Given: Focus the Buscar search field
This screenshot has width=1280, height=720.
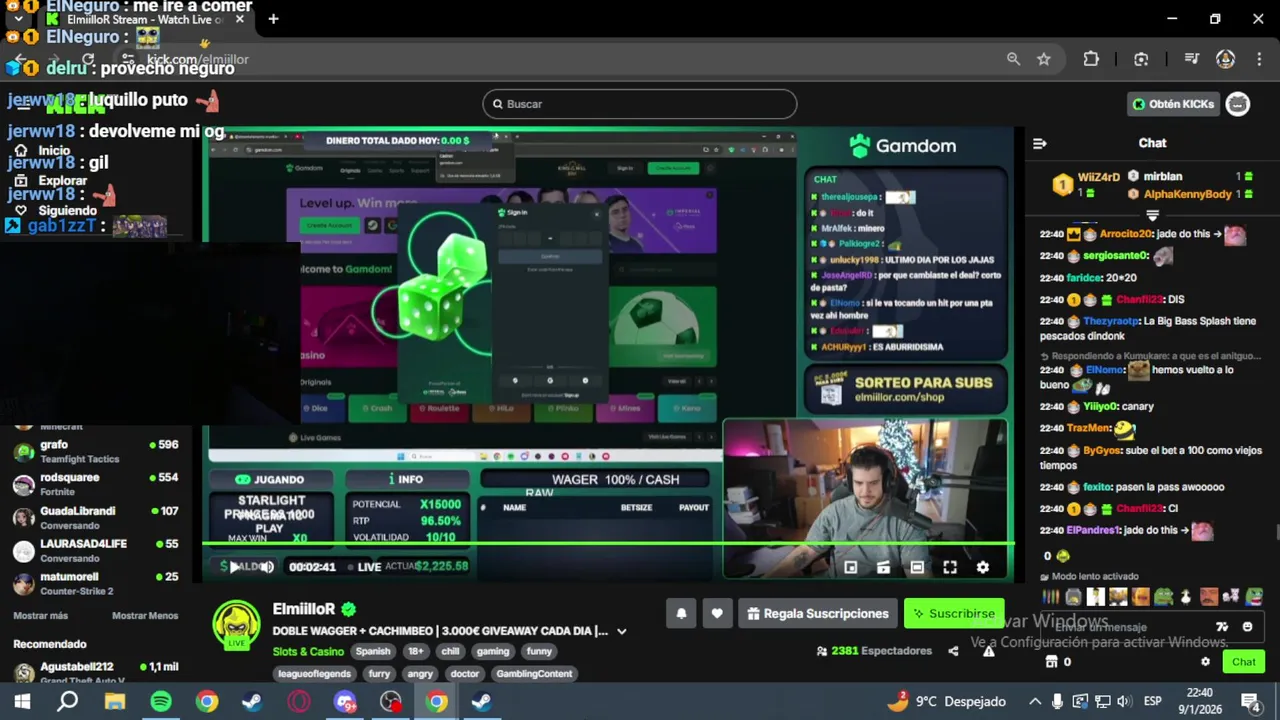Looking at the screenshot, I should 639,104.
